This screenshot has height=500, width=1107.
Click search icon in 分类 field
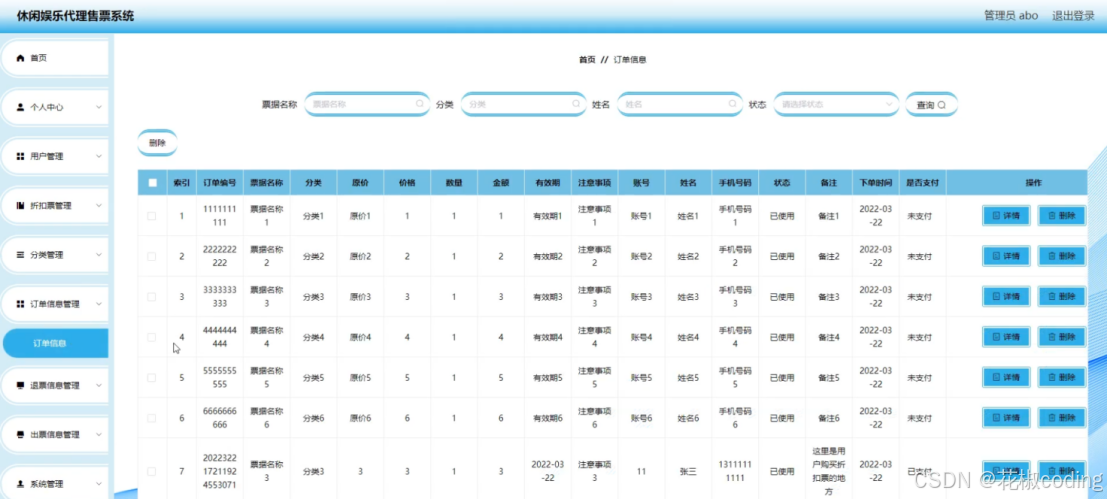click(576, 104)
